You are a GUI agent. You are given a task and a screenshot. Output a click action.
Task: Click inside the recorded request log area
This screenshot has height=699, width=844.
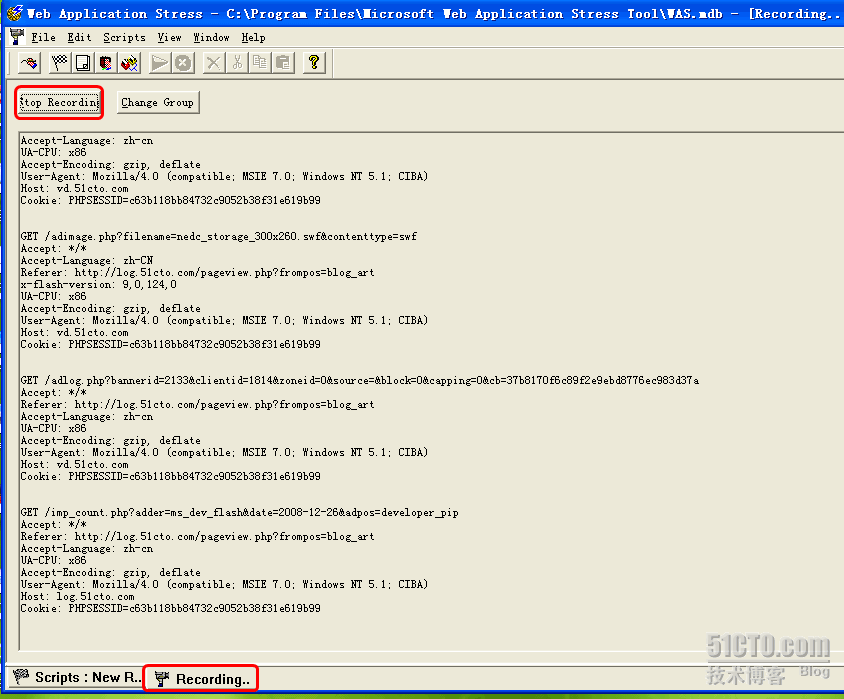(431, 391)
